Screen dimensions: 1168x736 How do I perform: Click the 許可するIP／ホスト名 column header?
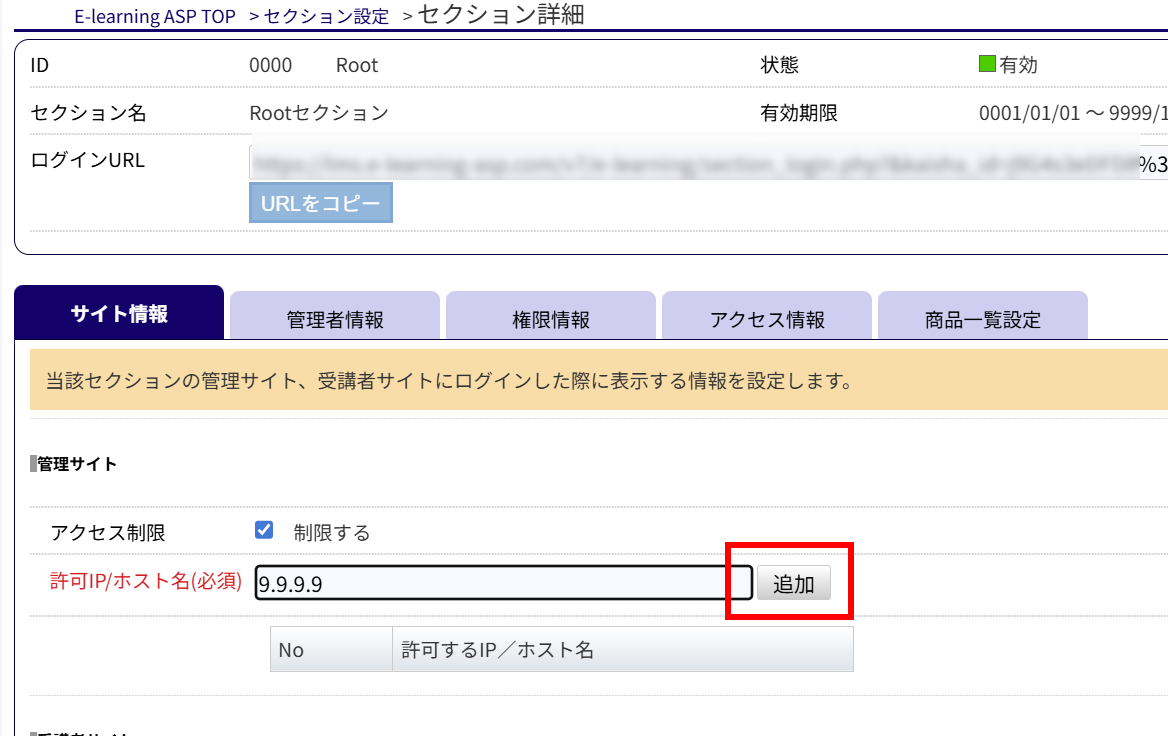(498, 650)
